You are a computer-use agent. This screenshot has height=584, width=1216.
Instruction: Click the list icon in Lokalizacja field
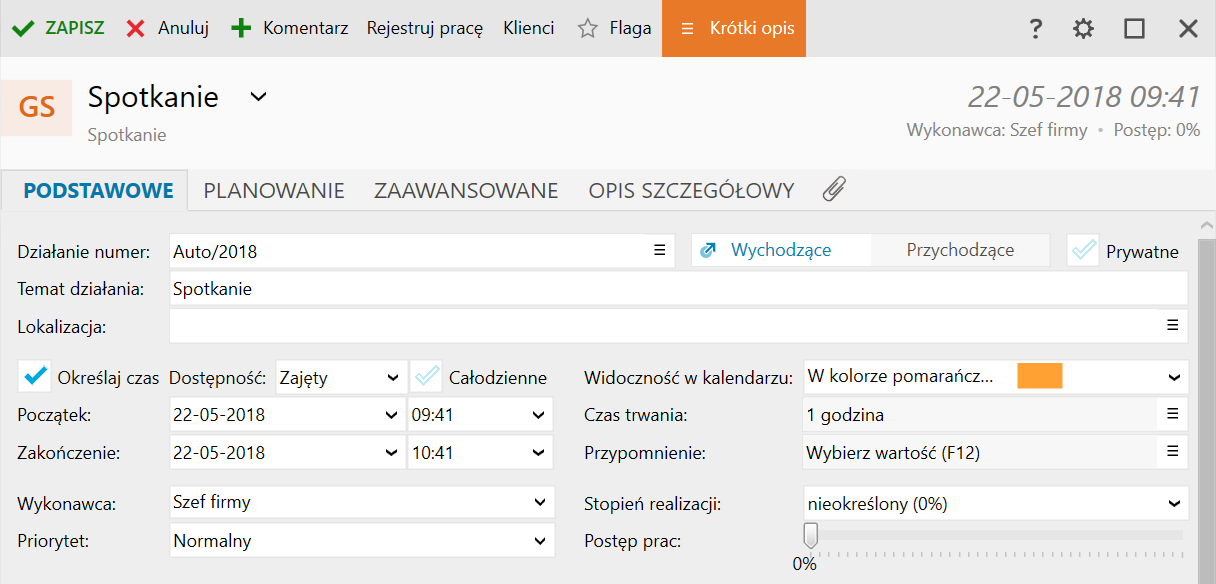pyautogui.click(x=1172, y=325)
